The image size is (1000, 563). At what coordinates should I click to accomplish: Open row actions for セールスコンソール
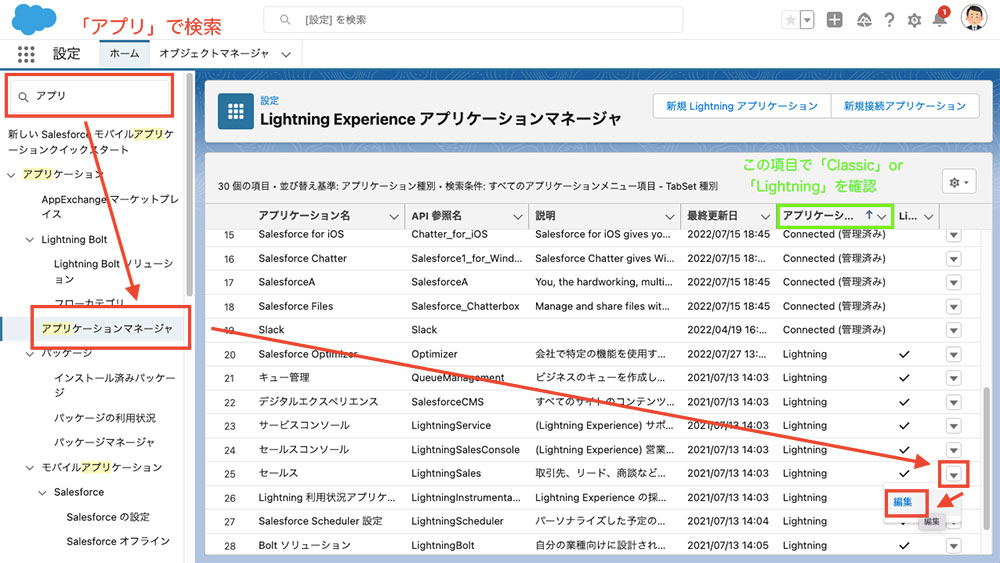point(953,450)
